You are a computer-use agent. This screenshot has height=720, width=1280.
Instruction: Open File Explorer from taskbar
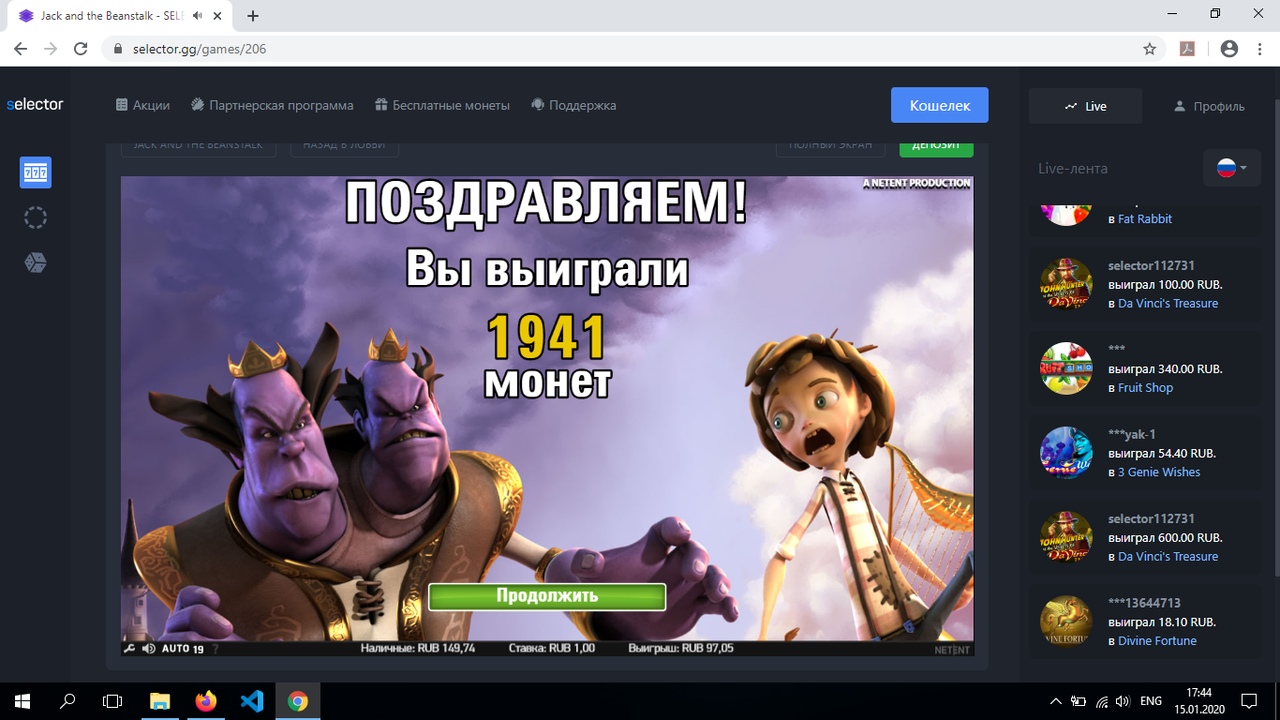tap(160, 701)
